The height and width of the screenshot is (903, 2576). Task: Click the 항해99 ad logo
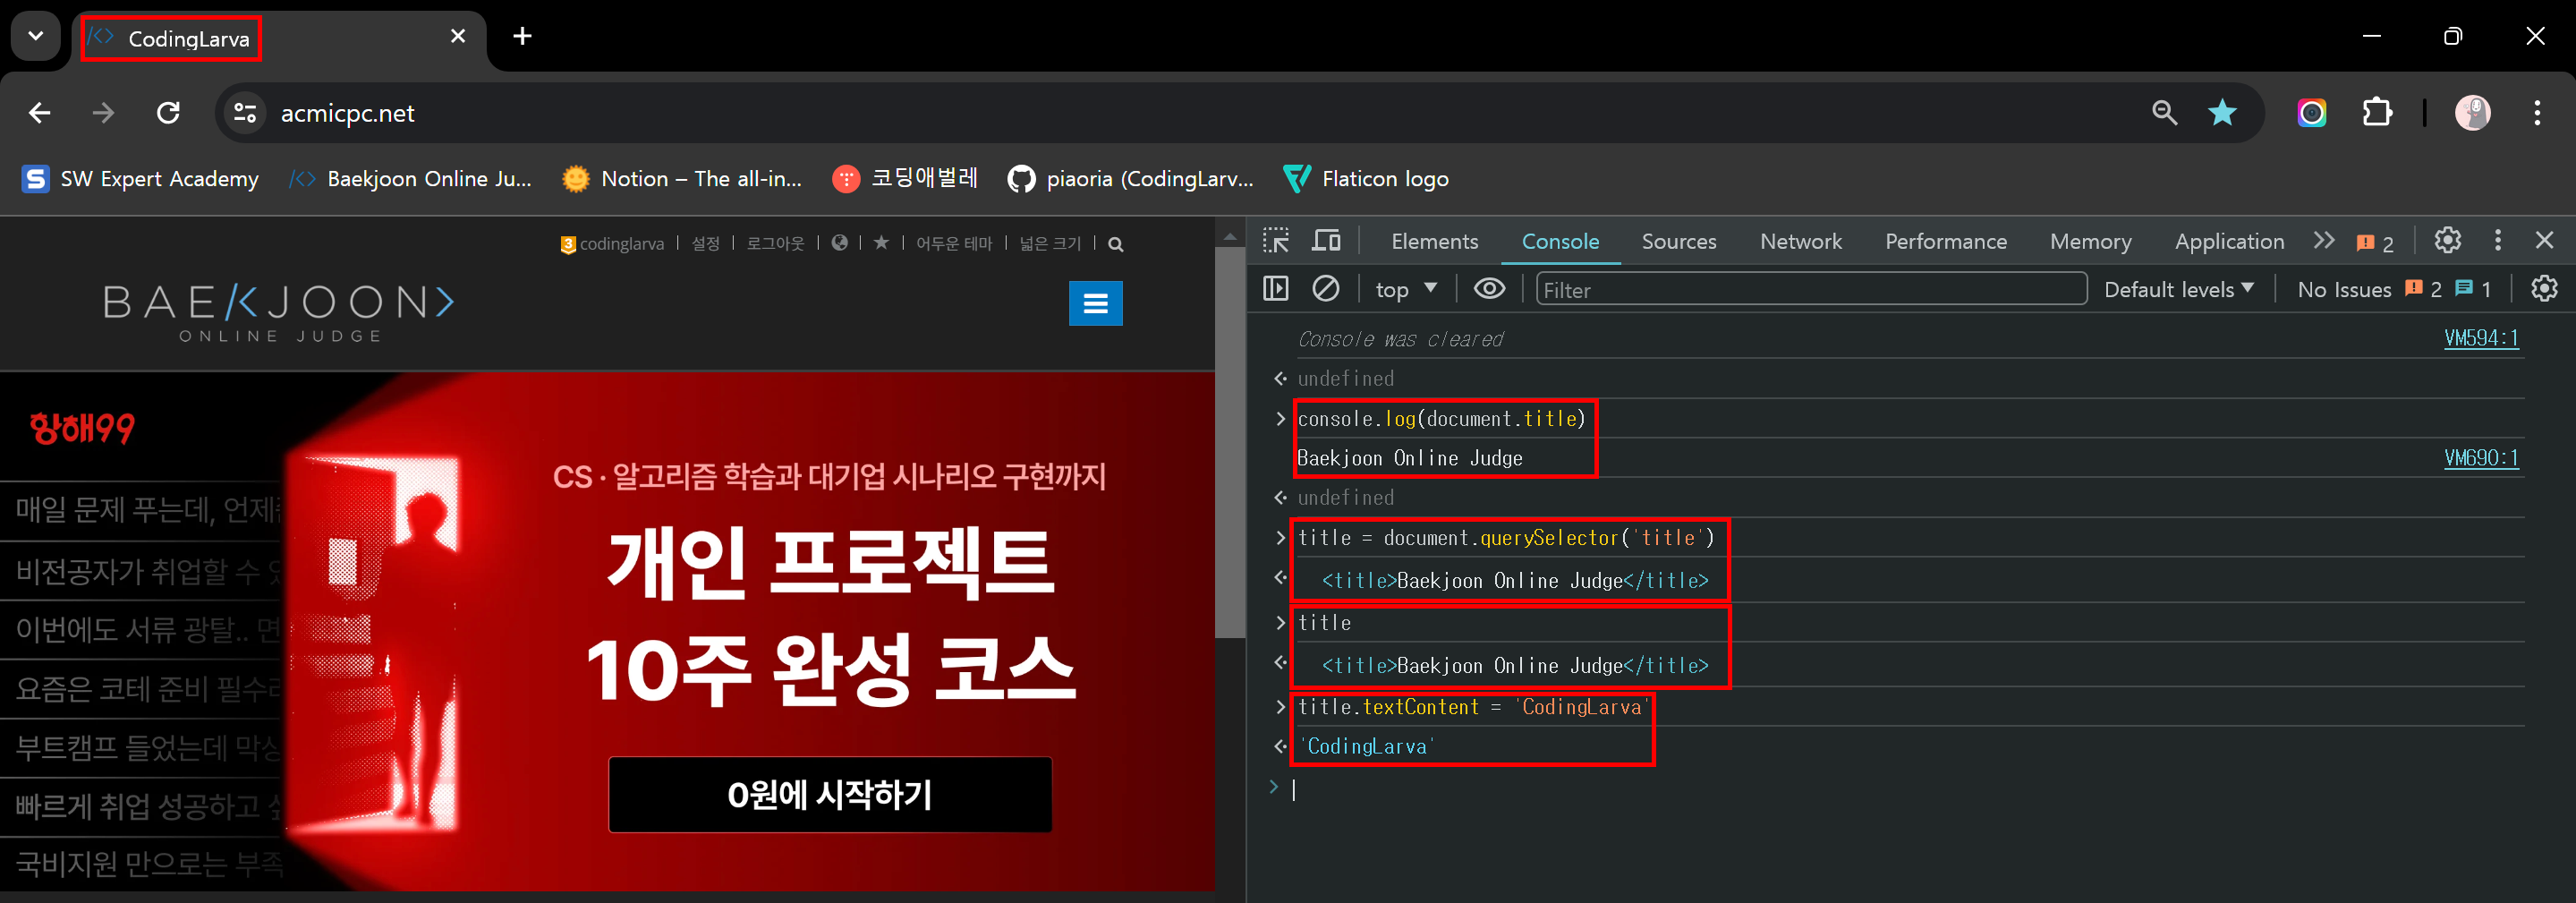(82, 428)
